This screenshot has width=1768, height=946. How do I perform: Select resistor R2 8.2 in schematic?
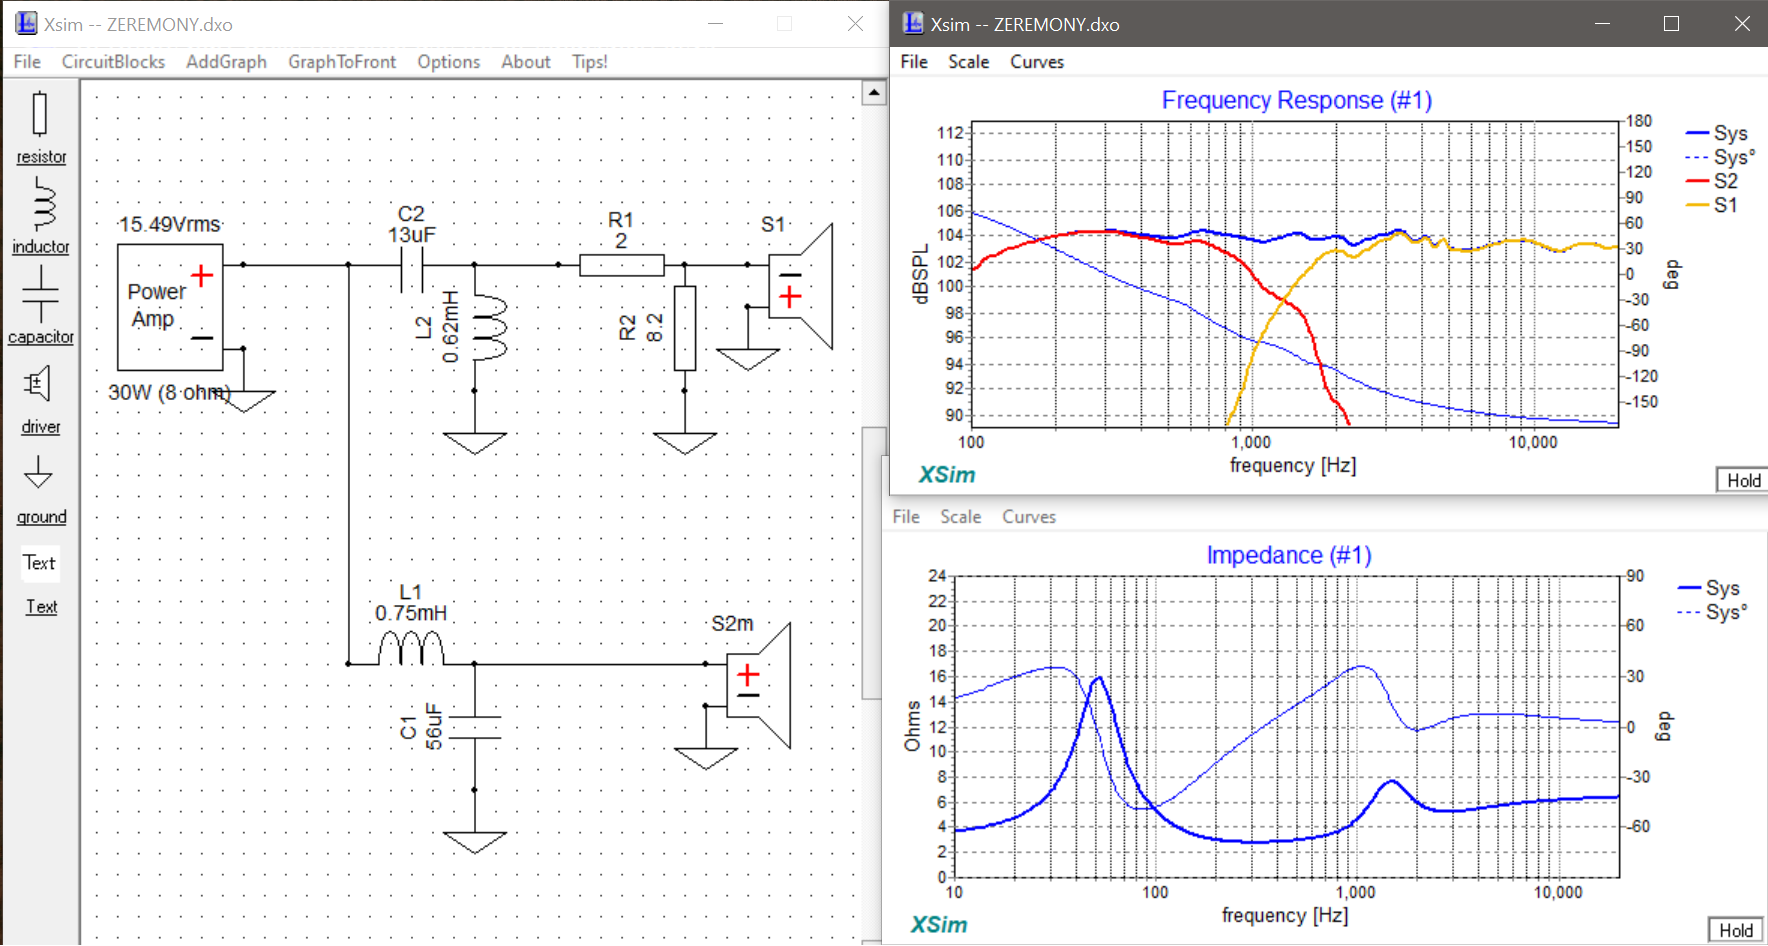(x=685, y=328)
